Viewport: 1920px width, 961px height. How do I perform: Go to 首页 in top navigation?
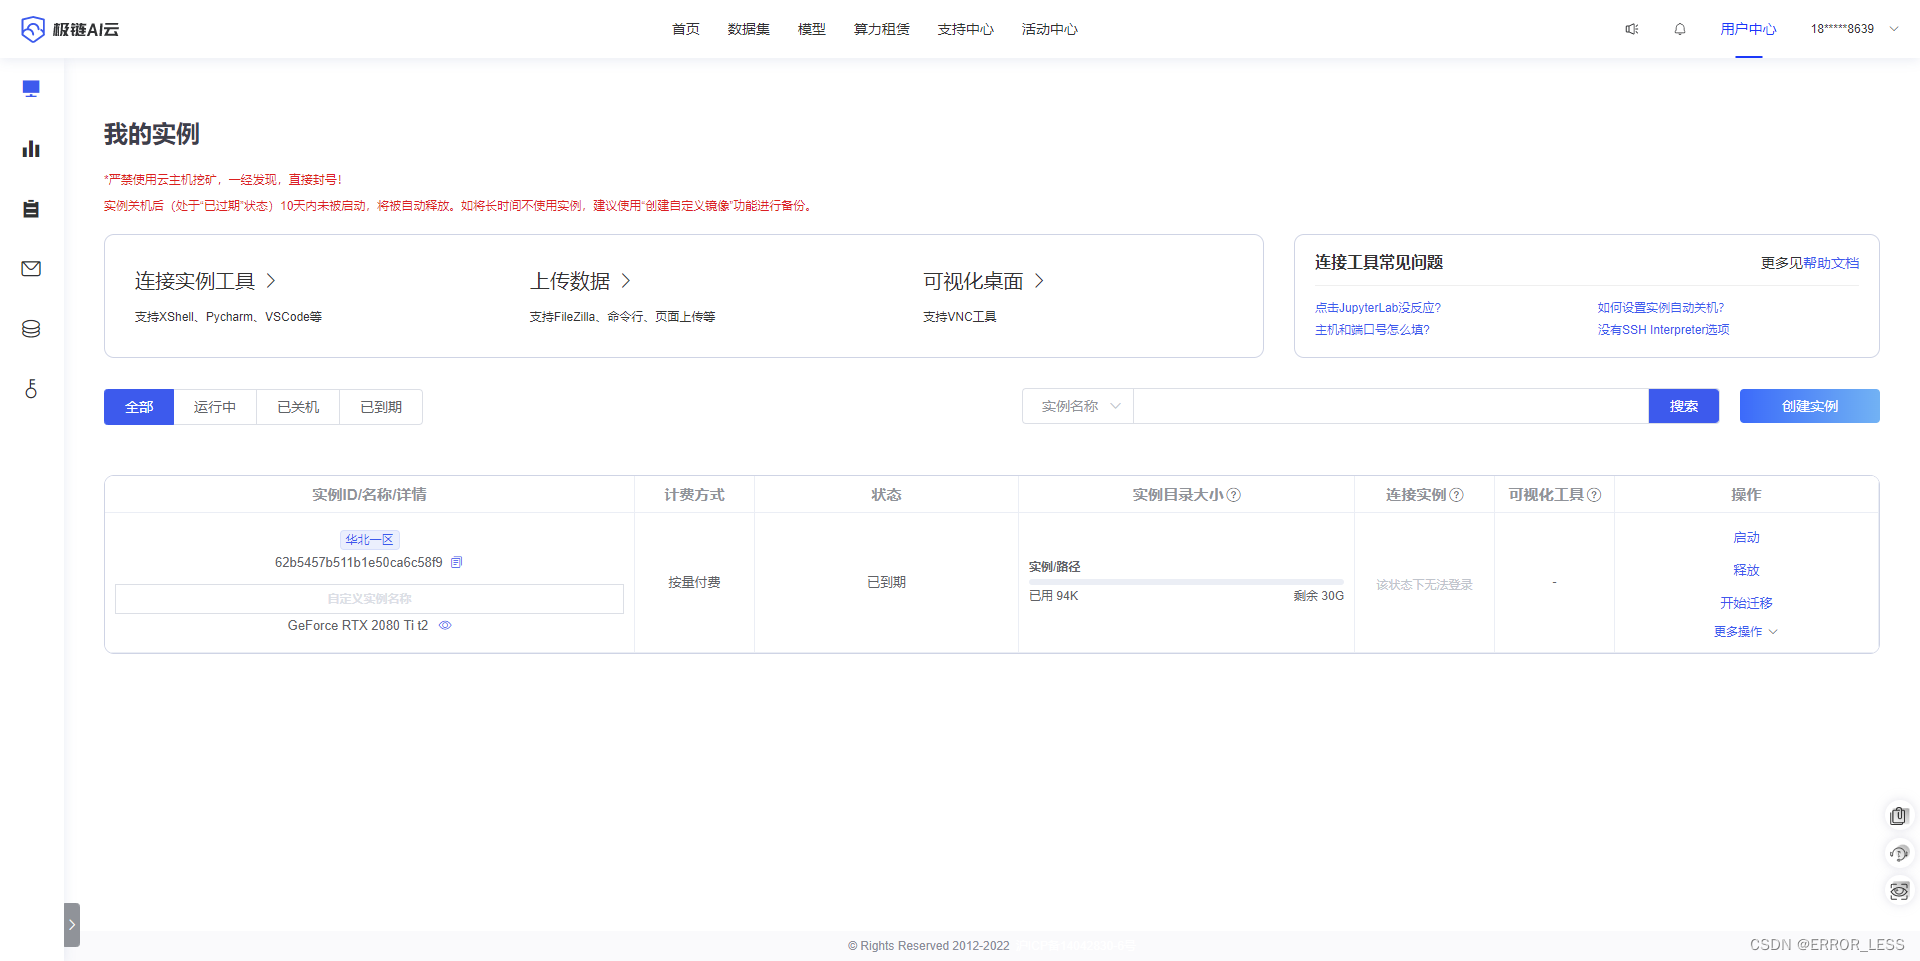686,29
